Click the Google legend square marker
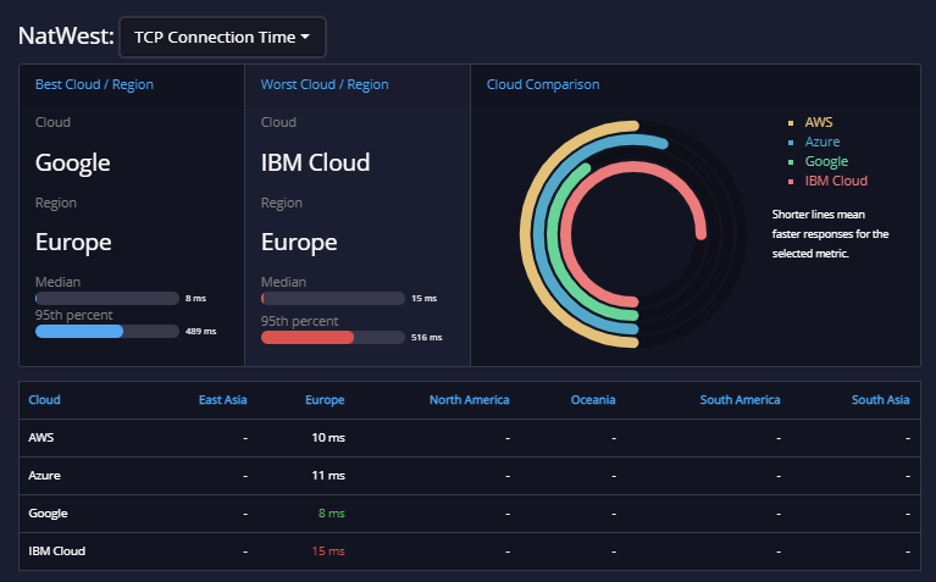This screenshot has height=582, width=936. pos(790,162)
